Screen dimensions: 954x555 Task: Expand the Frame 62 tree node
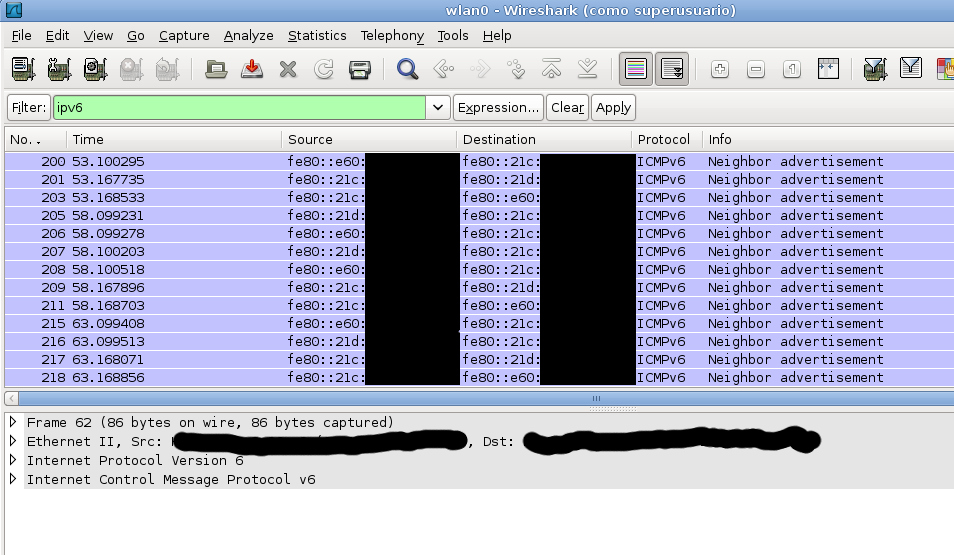point(13,421)
